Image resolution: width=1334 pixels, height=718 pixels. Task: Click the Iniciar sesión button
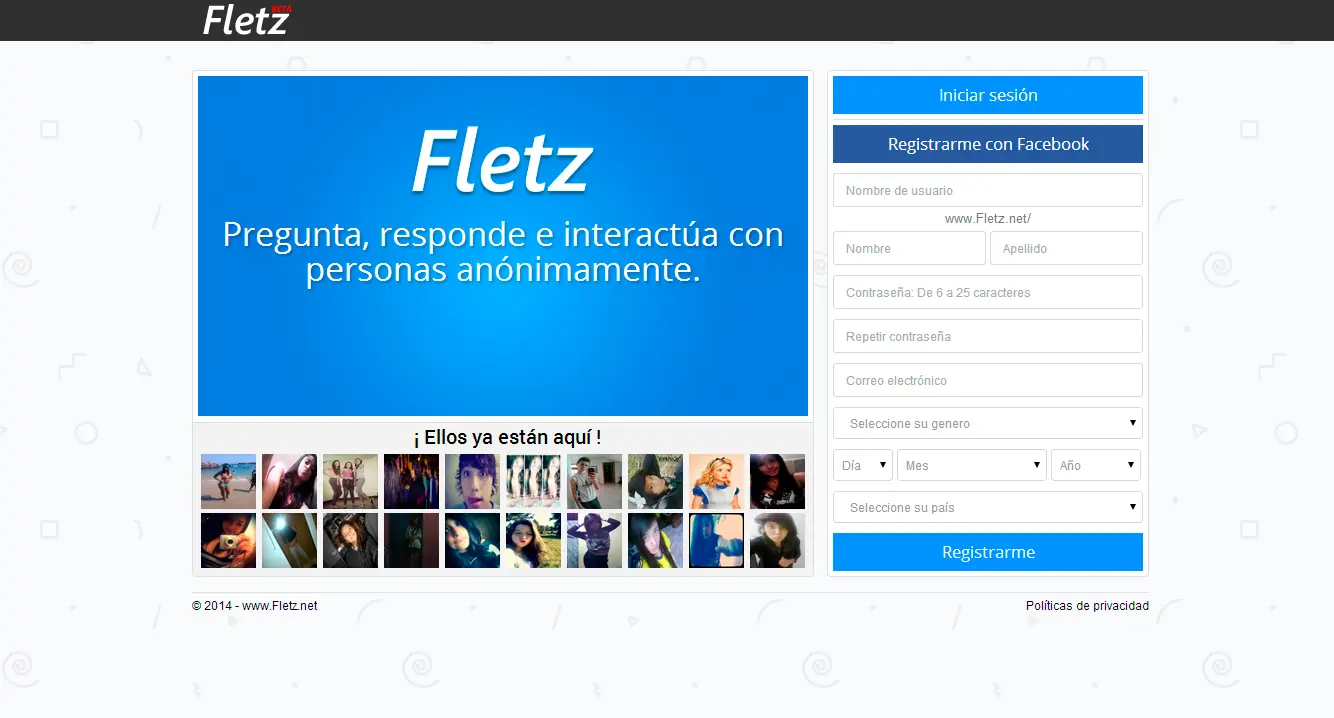988,95
